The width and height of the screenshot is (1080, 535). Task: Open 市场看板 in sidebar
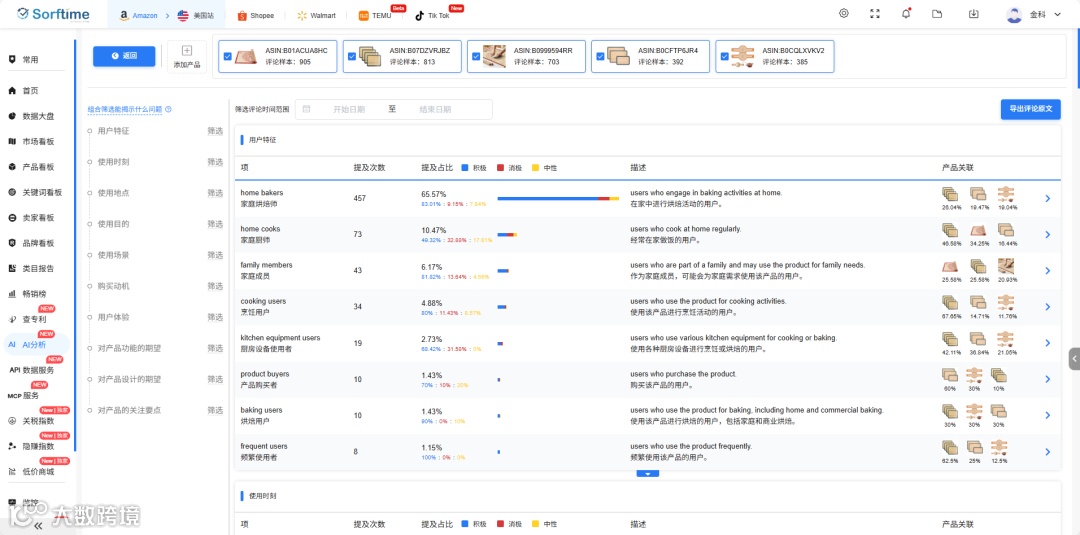tap(38, 141)
